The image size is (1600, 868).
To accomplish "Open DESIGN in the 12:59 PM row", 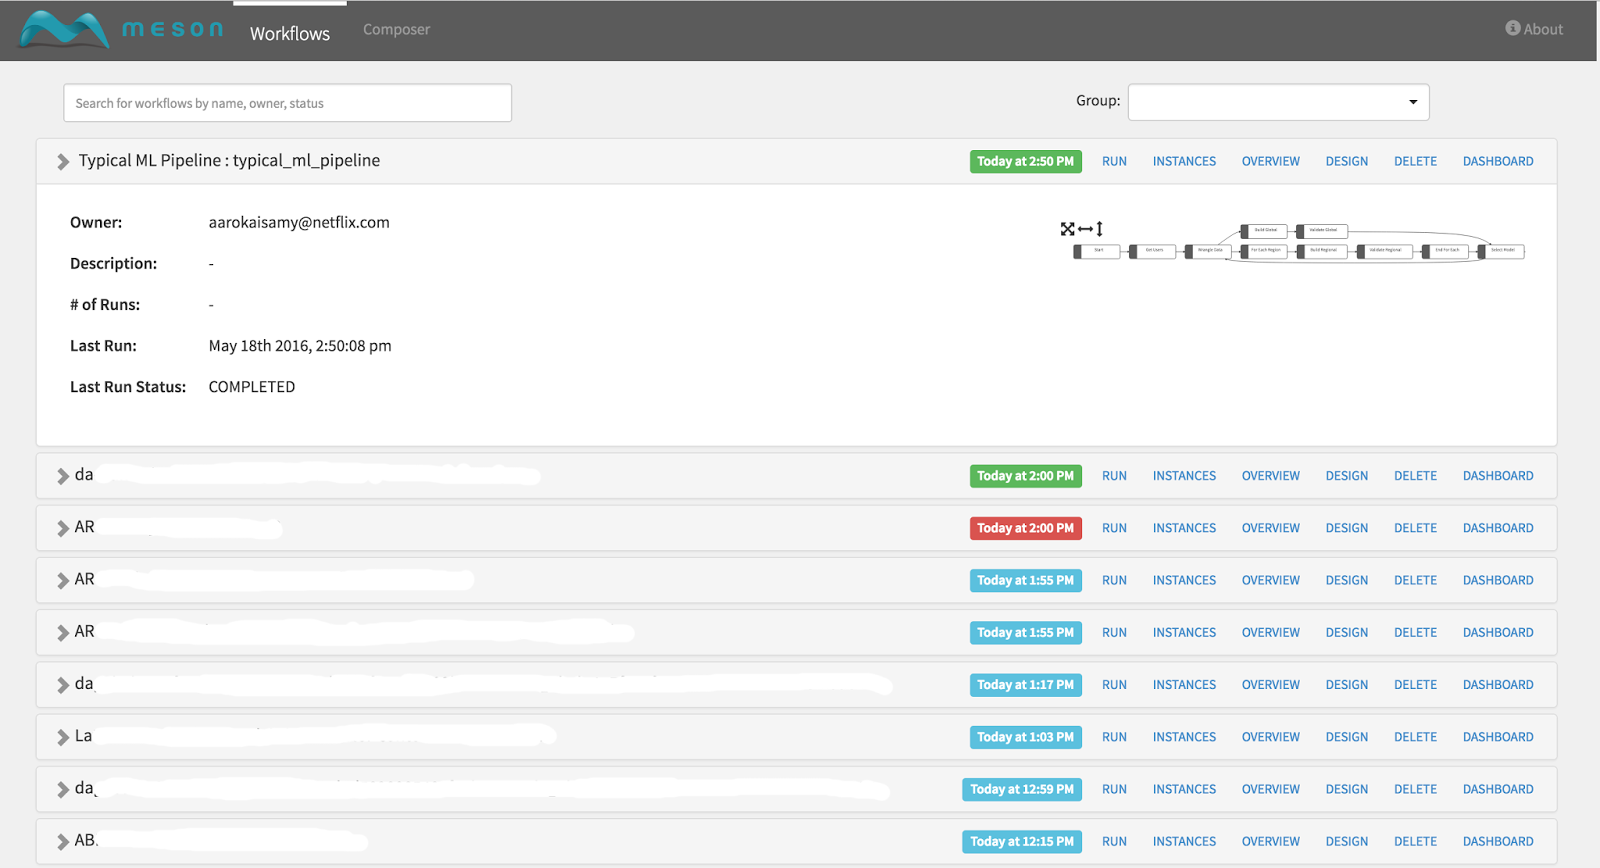I will 1347,789.
